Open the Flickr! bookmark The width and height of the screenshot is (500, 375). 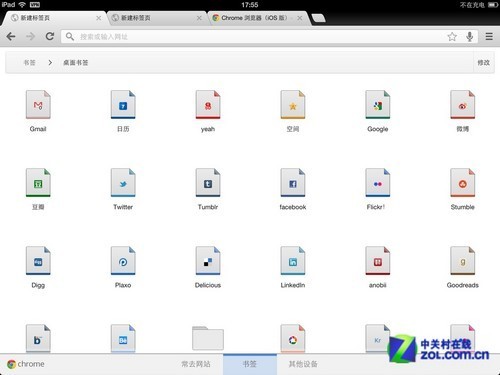pos(378,188)
